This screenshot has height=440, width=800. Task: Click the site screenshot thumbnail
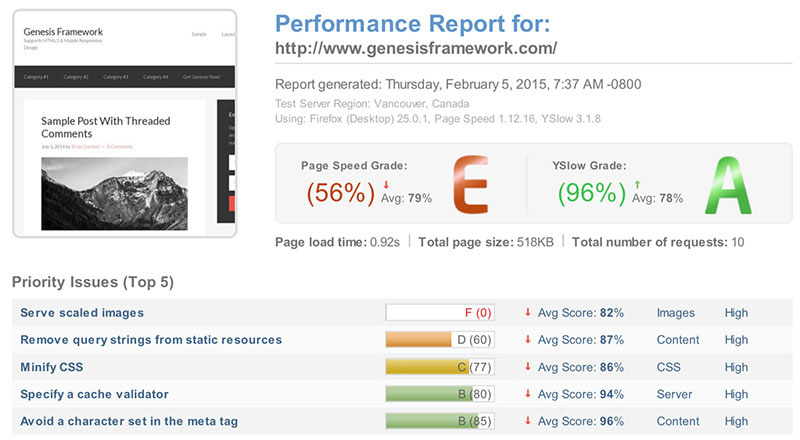pyautogui.click(x=124, y=123)
